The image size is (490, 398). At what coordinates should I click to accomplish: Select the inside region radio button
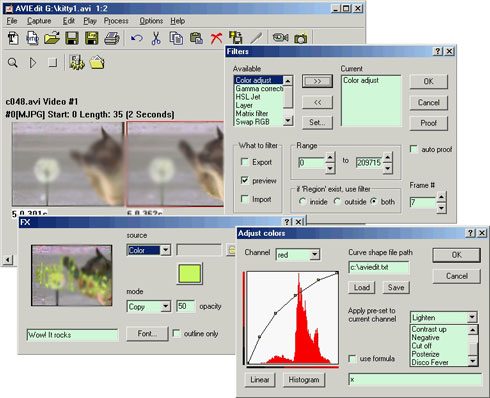coord(303,201)
